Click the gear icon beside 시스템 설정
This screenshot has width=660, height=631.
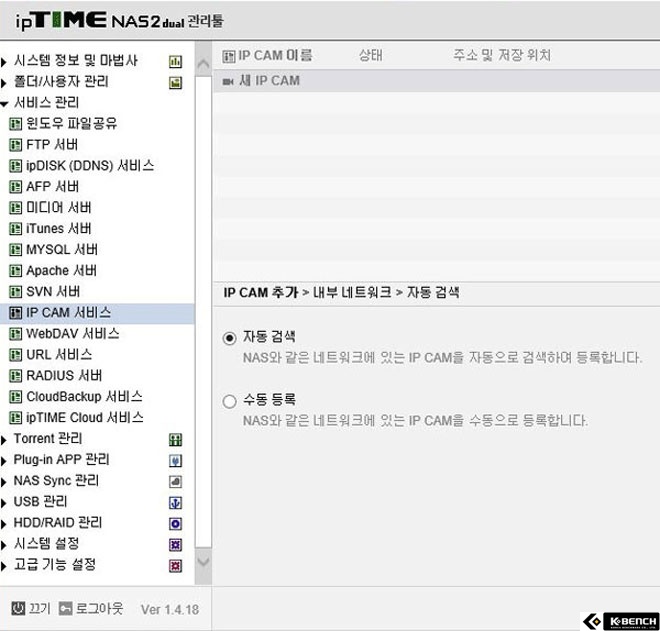176,545
